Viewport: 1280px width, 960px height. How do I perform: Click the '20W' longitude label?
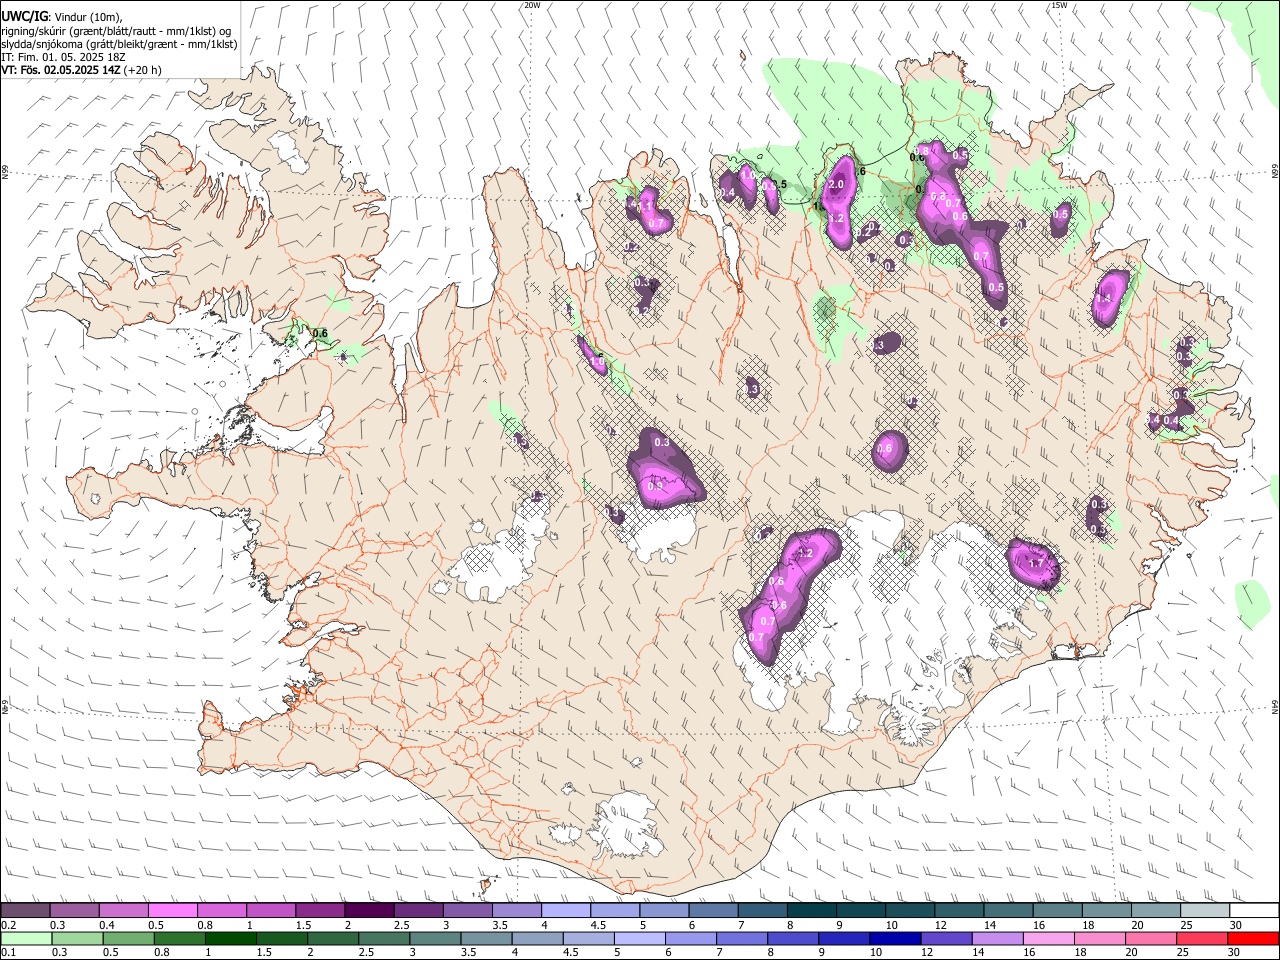pos(532,5)
